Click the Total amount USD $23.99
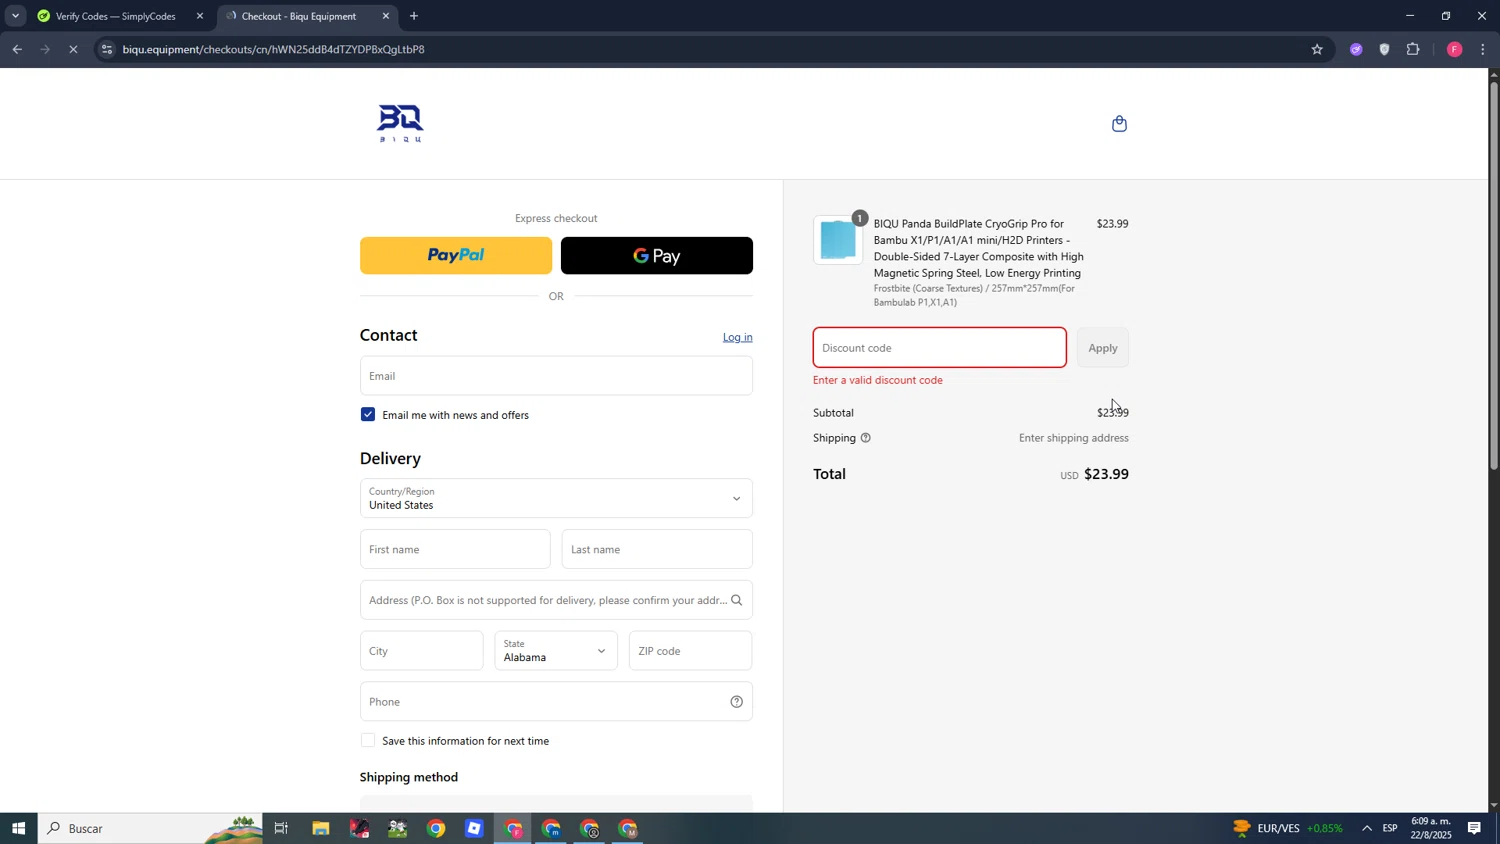Image resolution: width=1500 pixels, height=844 pixels. (x=1094, y=475)
